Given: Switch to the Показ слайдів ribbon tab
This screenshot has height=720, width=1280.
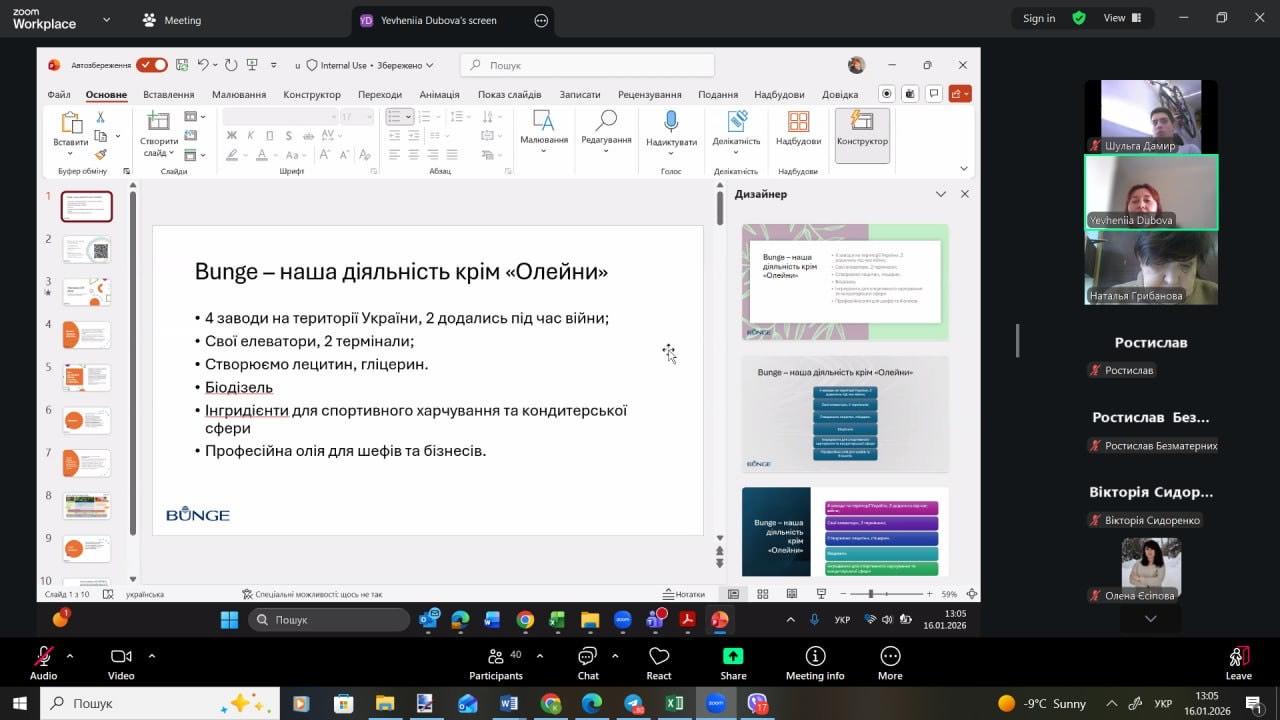Looking at the screenshot, I should pyautogui.click(x=509, y=94).
